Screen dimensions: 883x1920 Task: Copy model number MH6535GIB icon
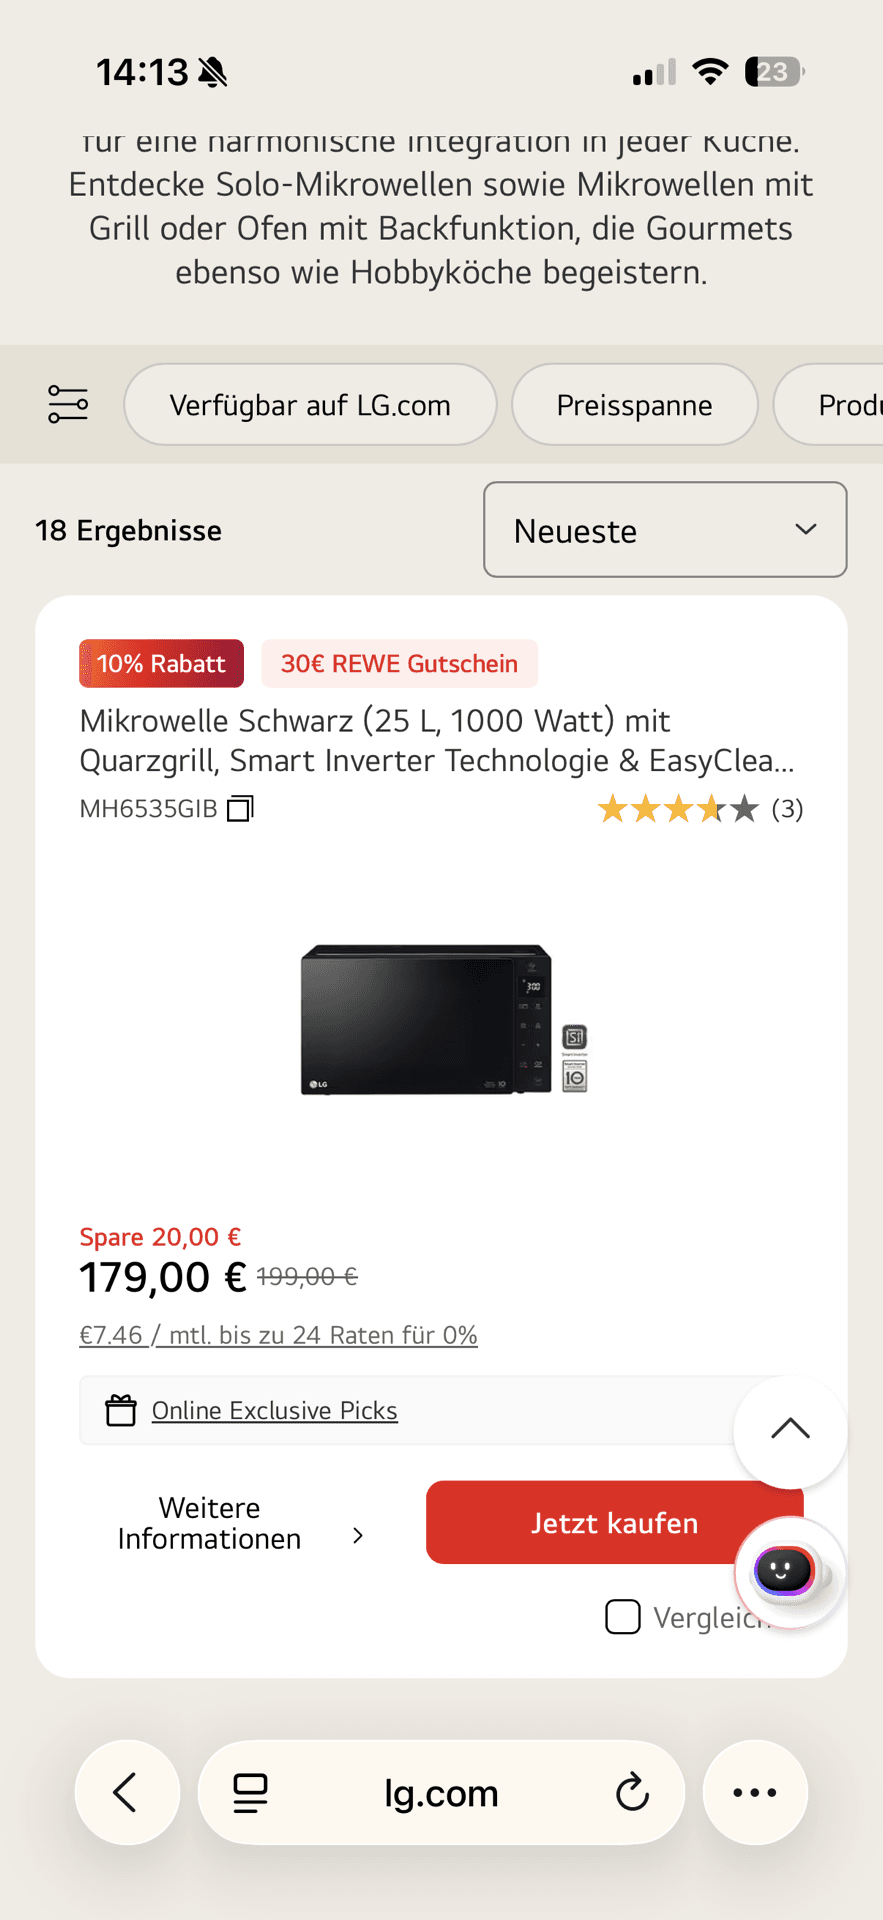[x=240, y=808]
